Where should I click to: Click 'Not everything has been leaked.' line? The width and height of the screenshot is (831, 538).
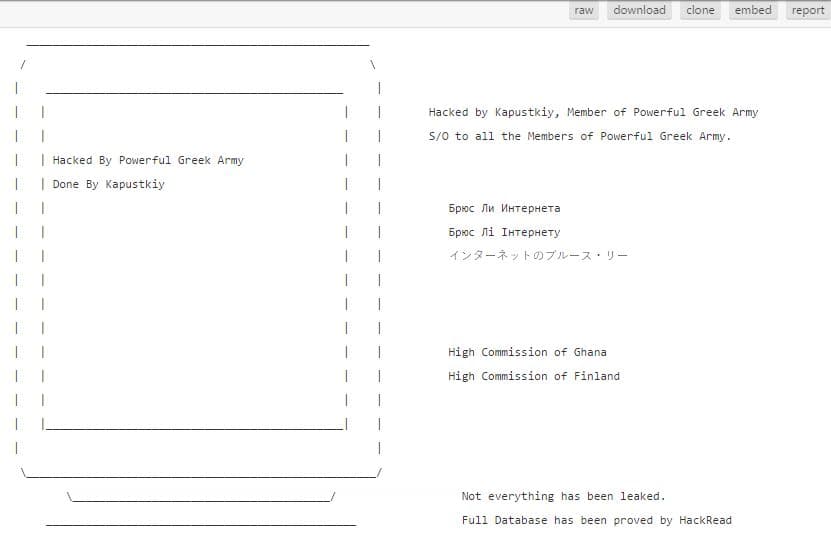[563, 496]
